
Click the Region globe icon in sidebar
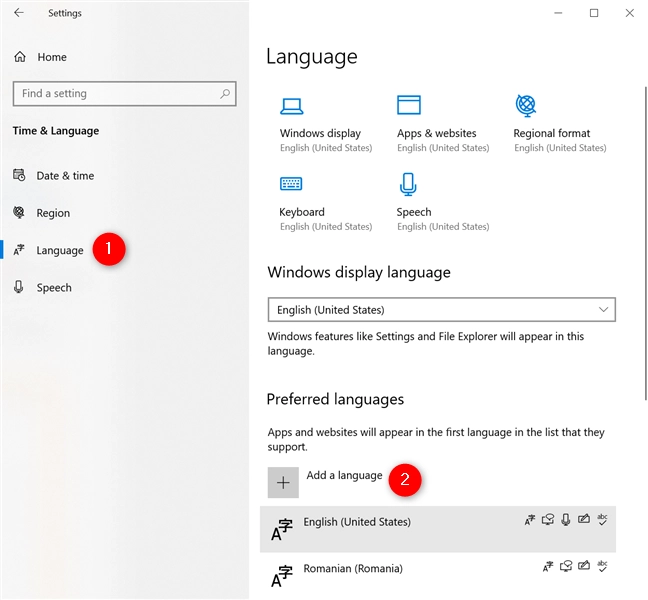tap(19, 212)
